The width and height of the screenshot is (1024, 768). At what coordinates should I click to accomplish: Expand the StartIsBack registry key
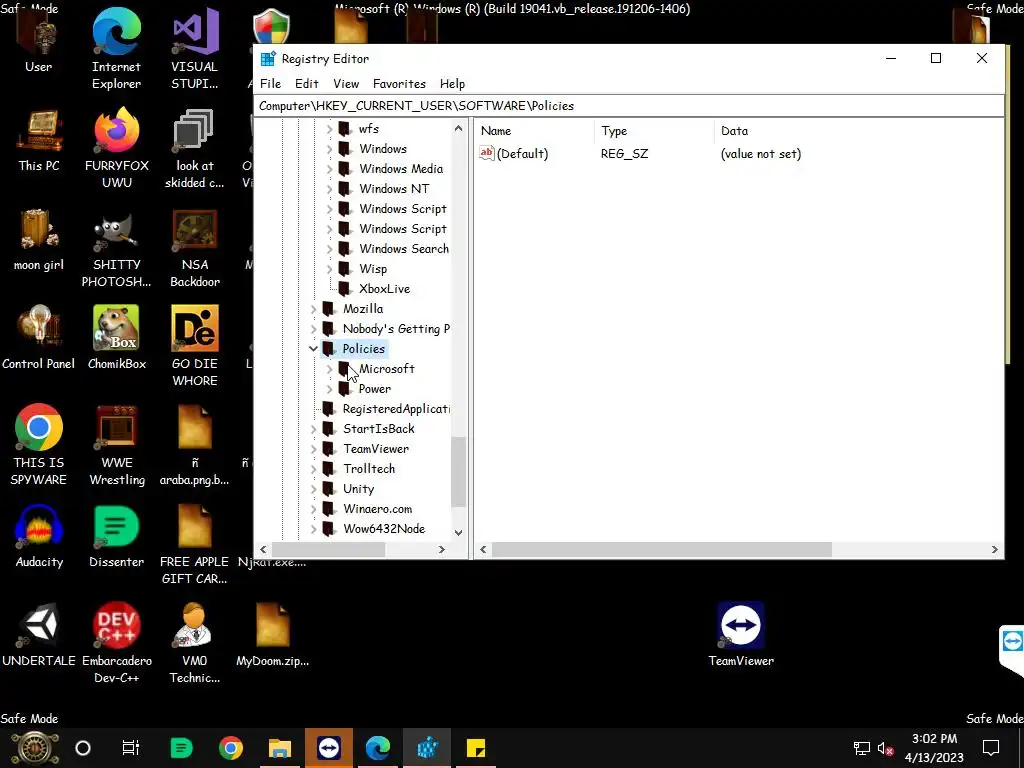point(313,429)
